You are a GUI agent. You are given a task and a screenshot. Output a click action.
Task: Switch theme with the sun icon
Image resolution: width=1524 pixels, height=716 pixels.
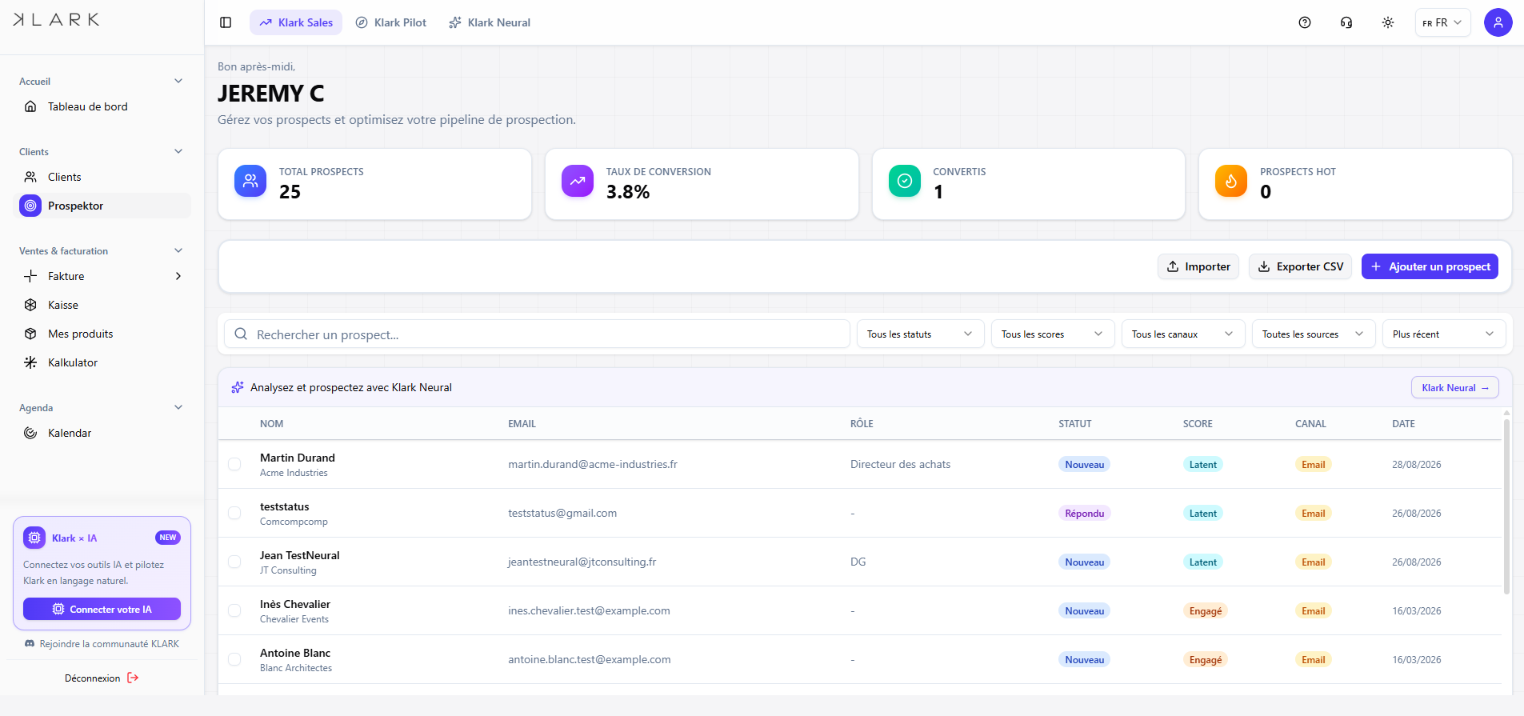click(x=1388, y=22)
